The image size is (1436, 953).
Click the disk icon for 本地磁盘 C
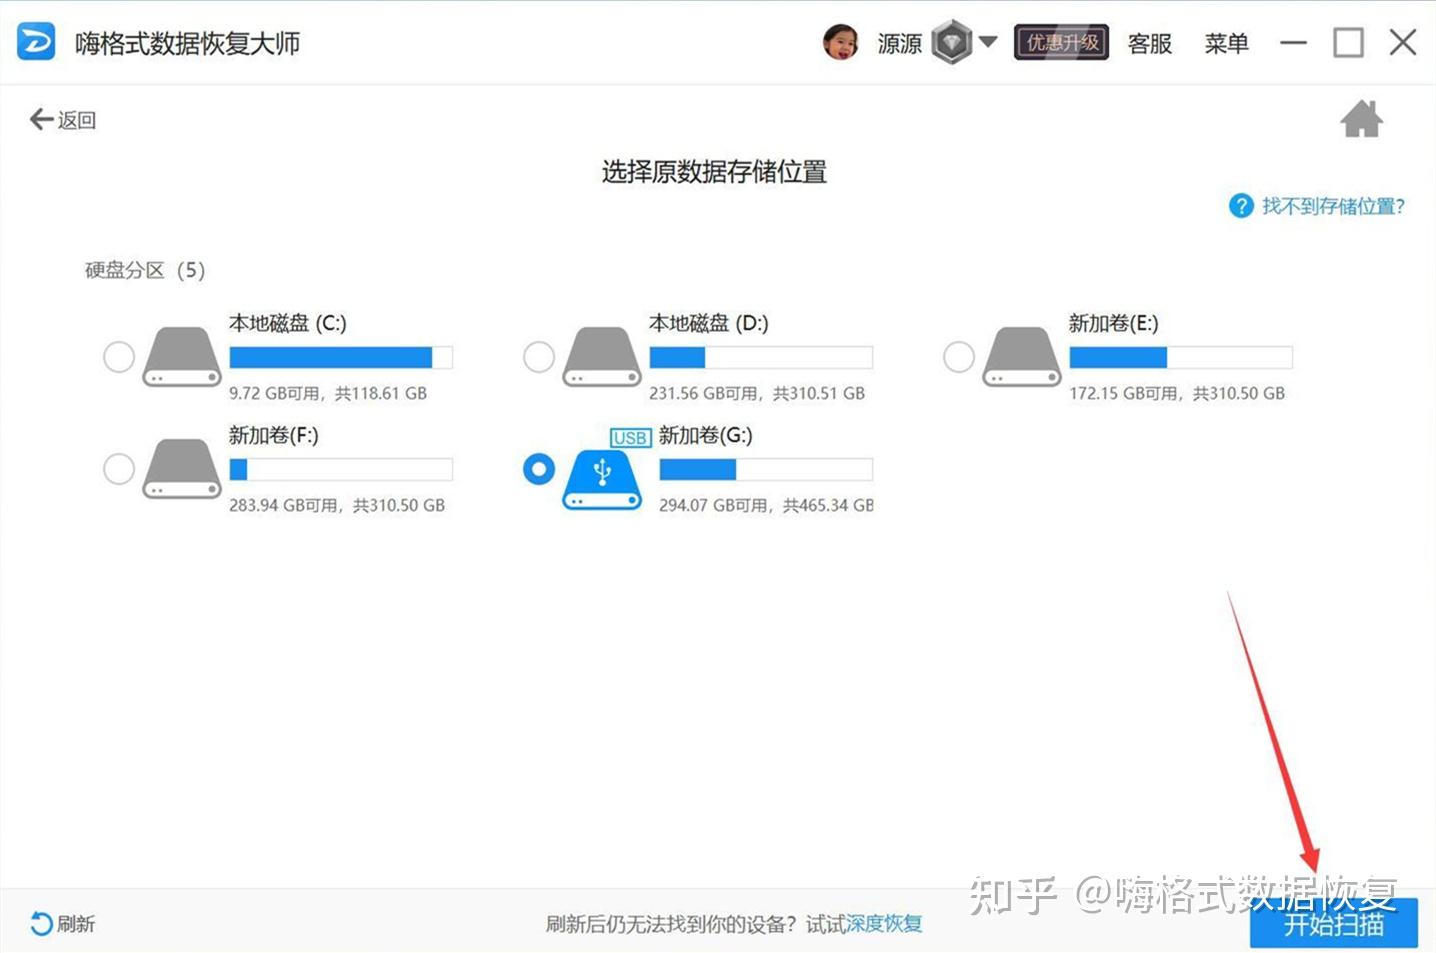pyautogui.click(x=182, y=356)
